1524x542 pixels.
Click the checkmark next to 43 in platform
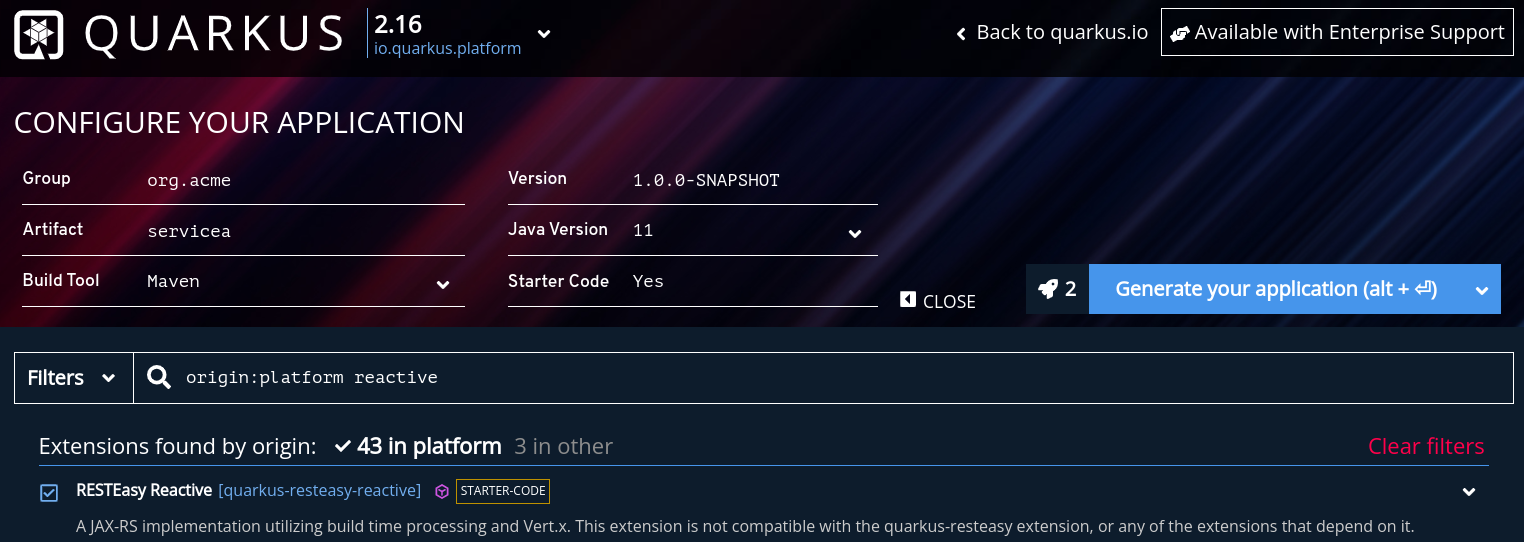coord(343,446)
